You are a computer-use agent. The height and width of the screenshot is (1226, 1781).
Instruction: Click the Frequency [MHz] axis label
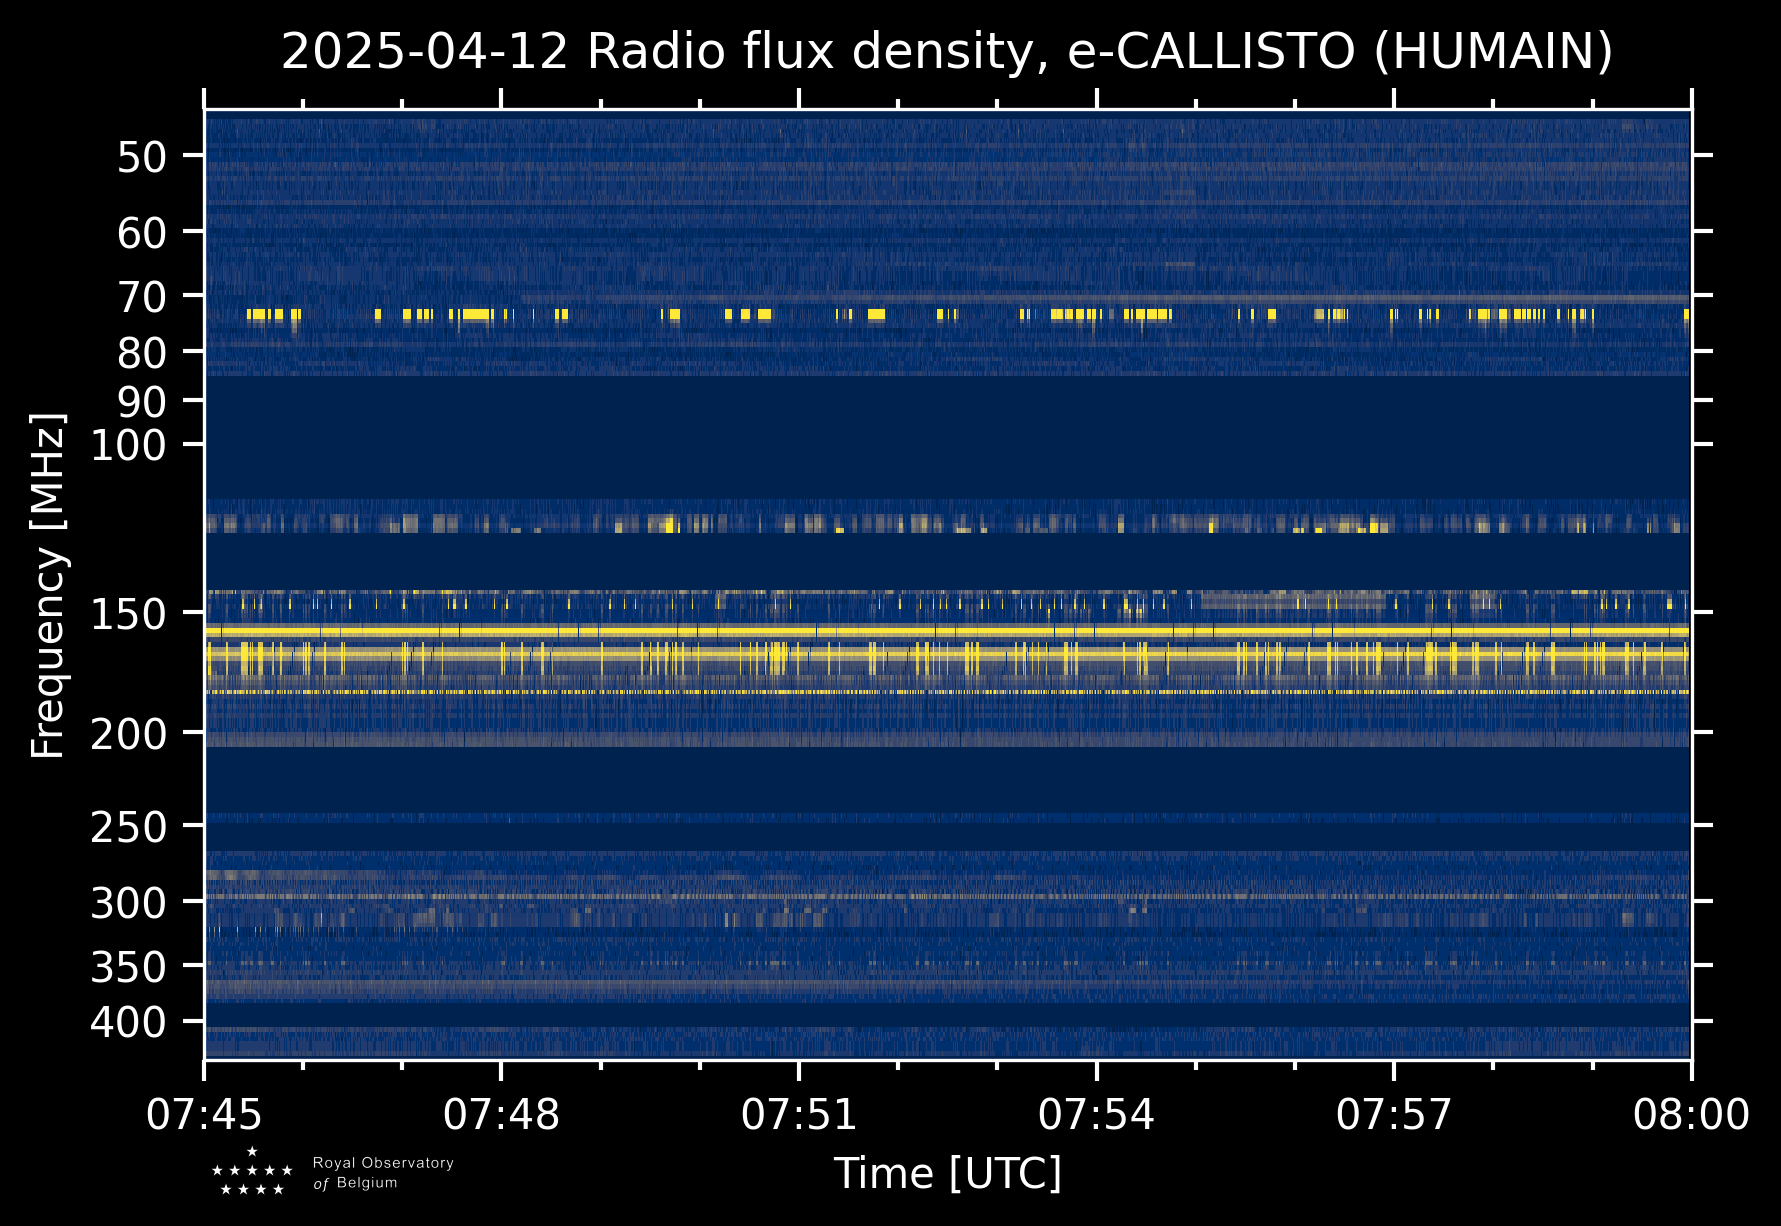[48, 585]
